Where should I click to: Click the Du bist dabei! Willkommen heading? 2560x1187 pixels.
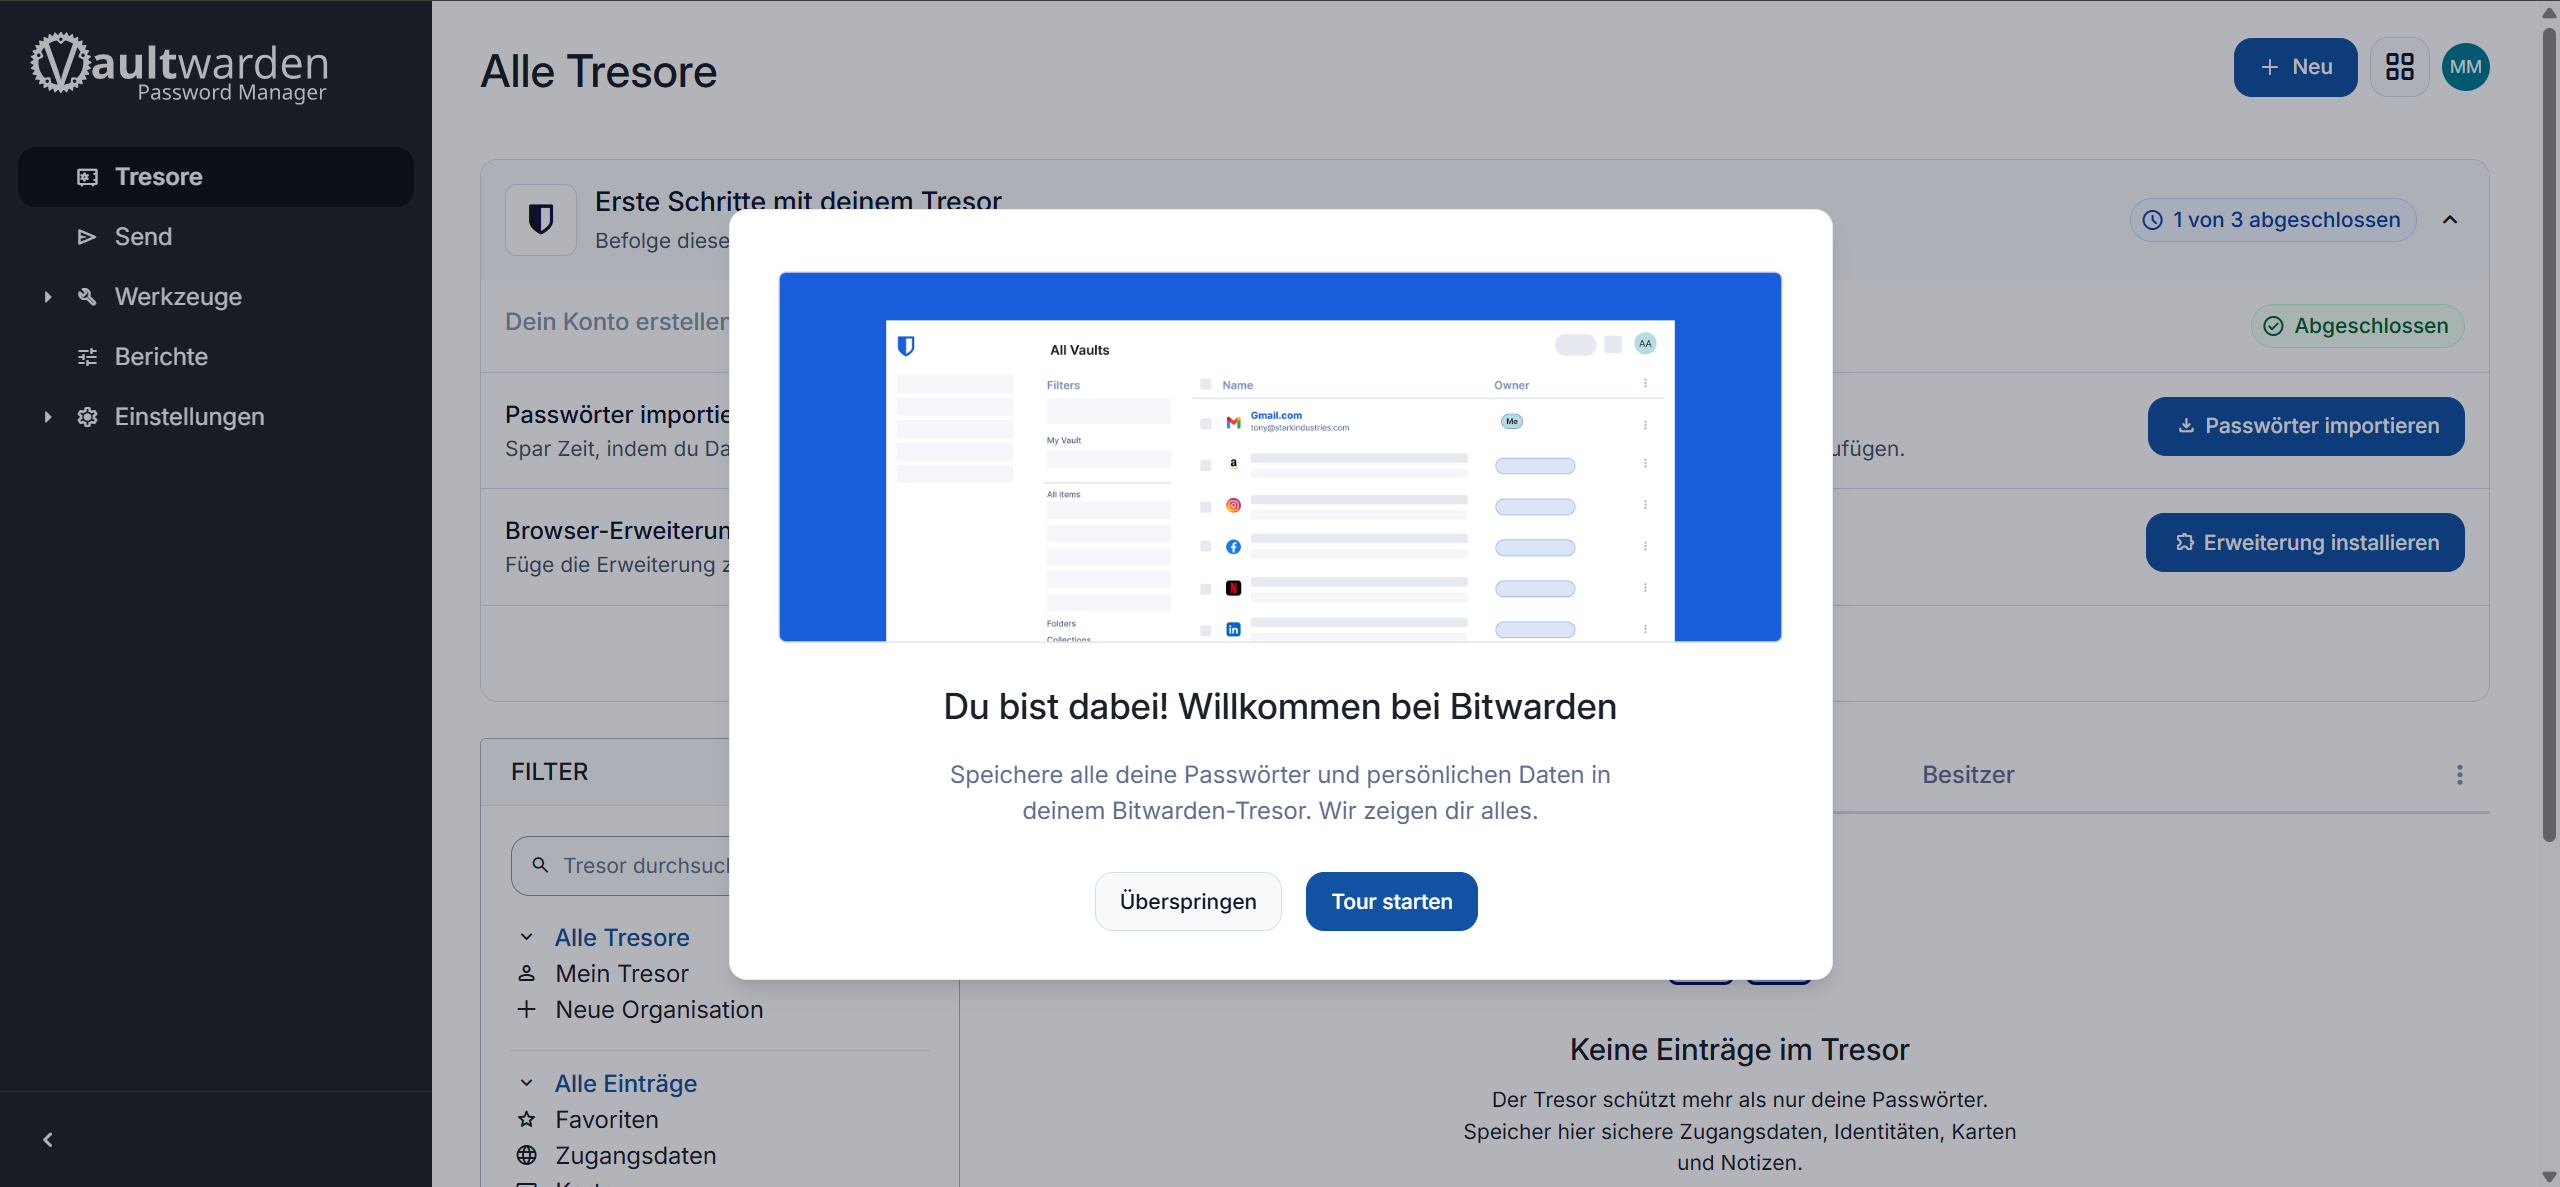tap(1280, 707)
